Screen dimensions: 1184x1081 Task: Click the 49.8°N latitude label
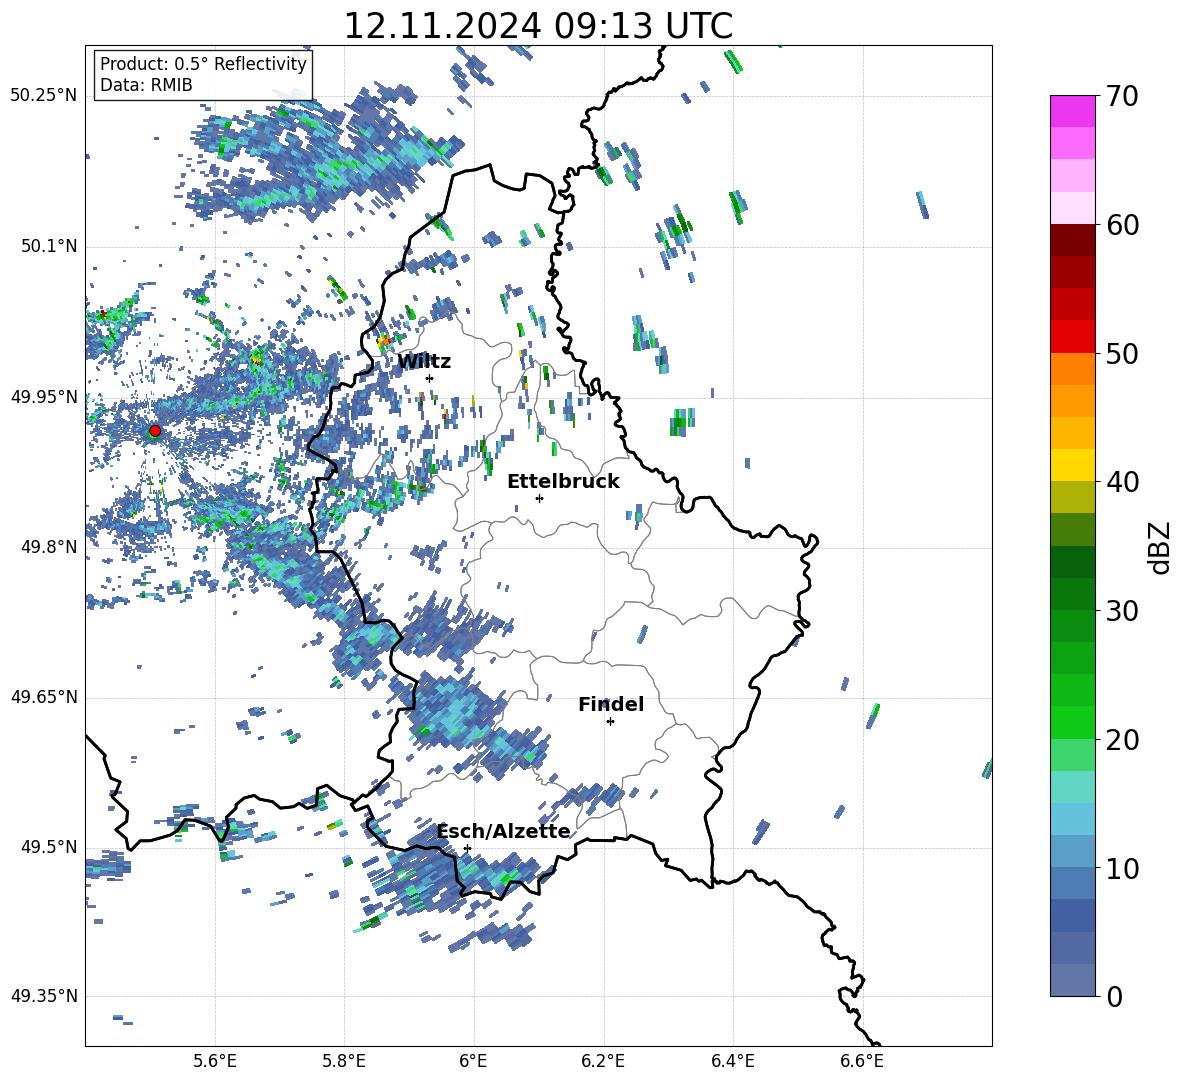48,547
